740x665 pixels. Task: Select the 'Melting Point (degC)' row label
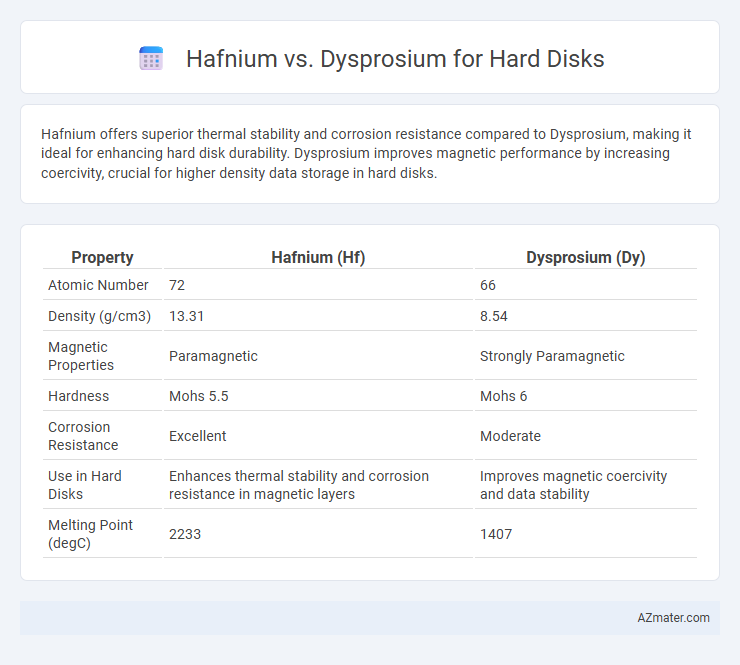point(90,534)
